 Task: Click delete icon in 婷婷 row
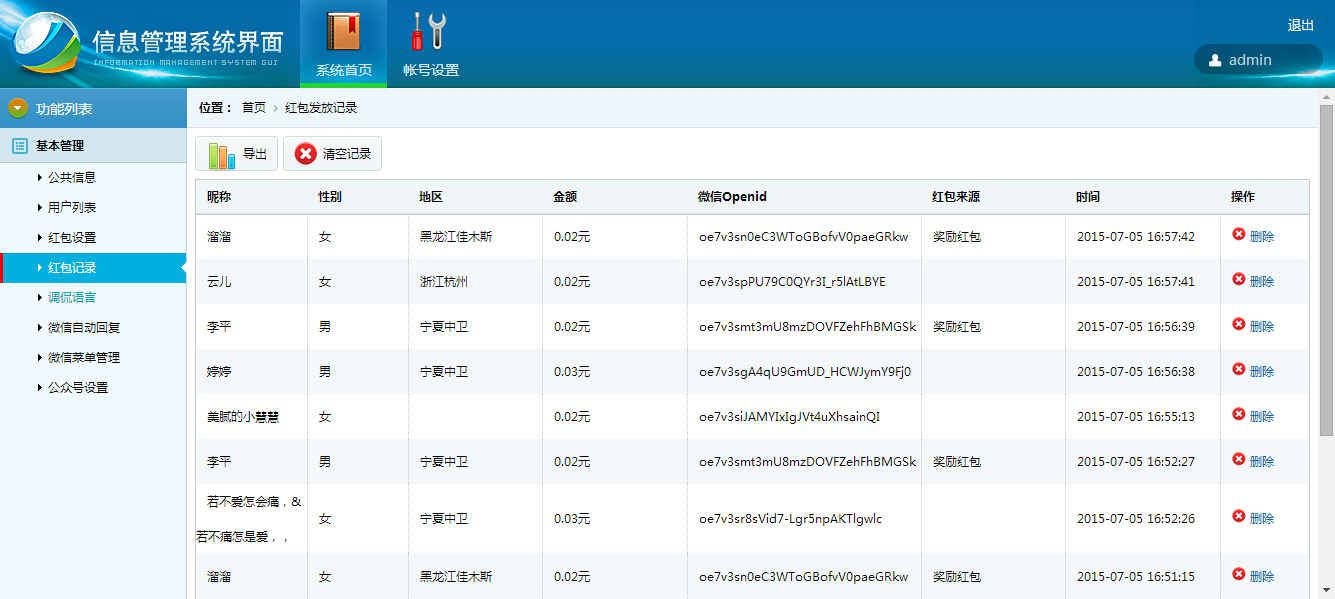[1239, 370]
